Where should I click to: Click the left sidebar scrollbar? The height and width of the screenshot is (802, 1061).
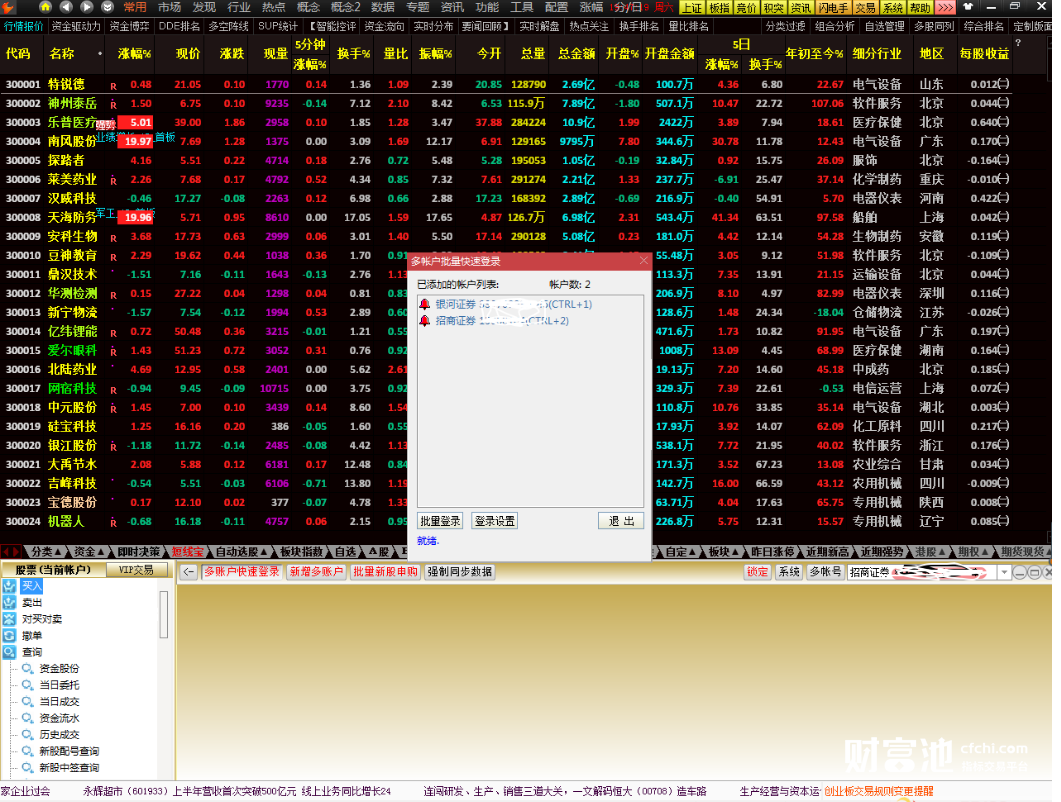point(164,614)
